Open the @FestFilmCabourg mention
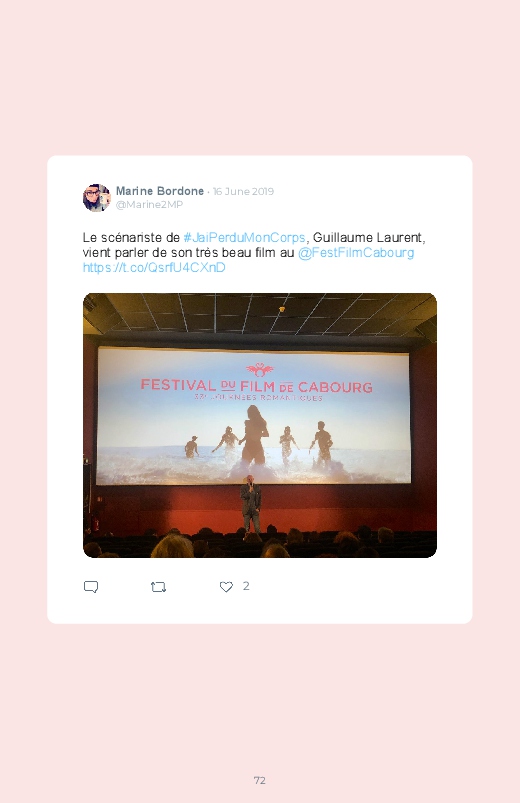 point(356,252)
